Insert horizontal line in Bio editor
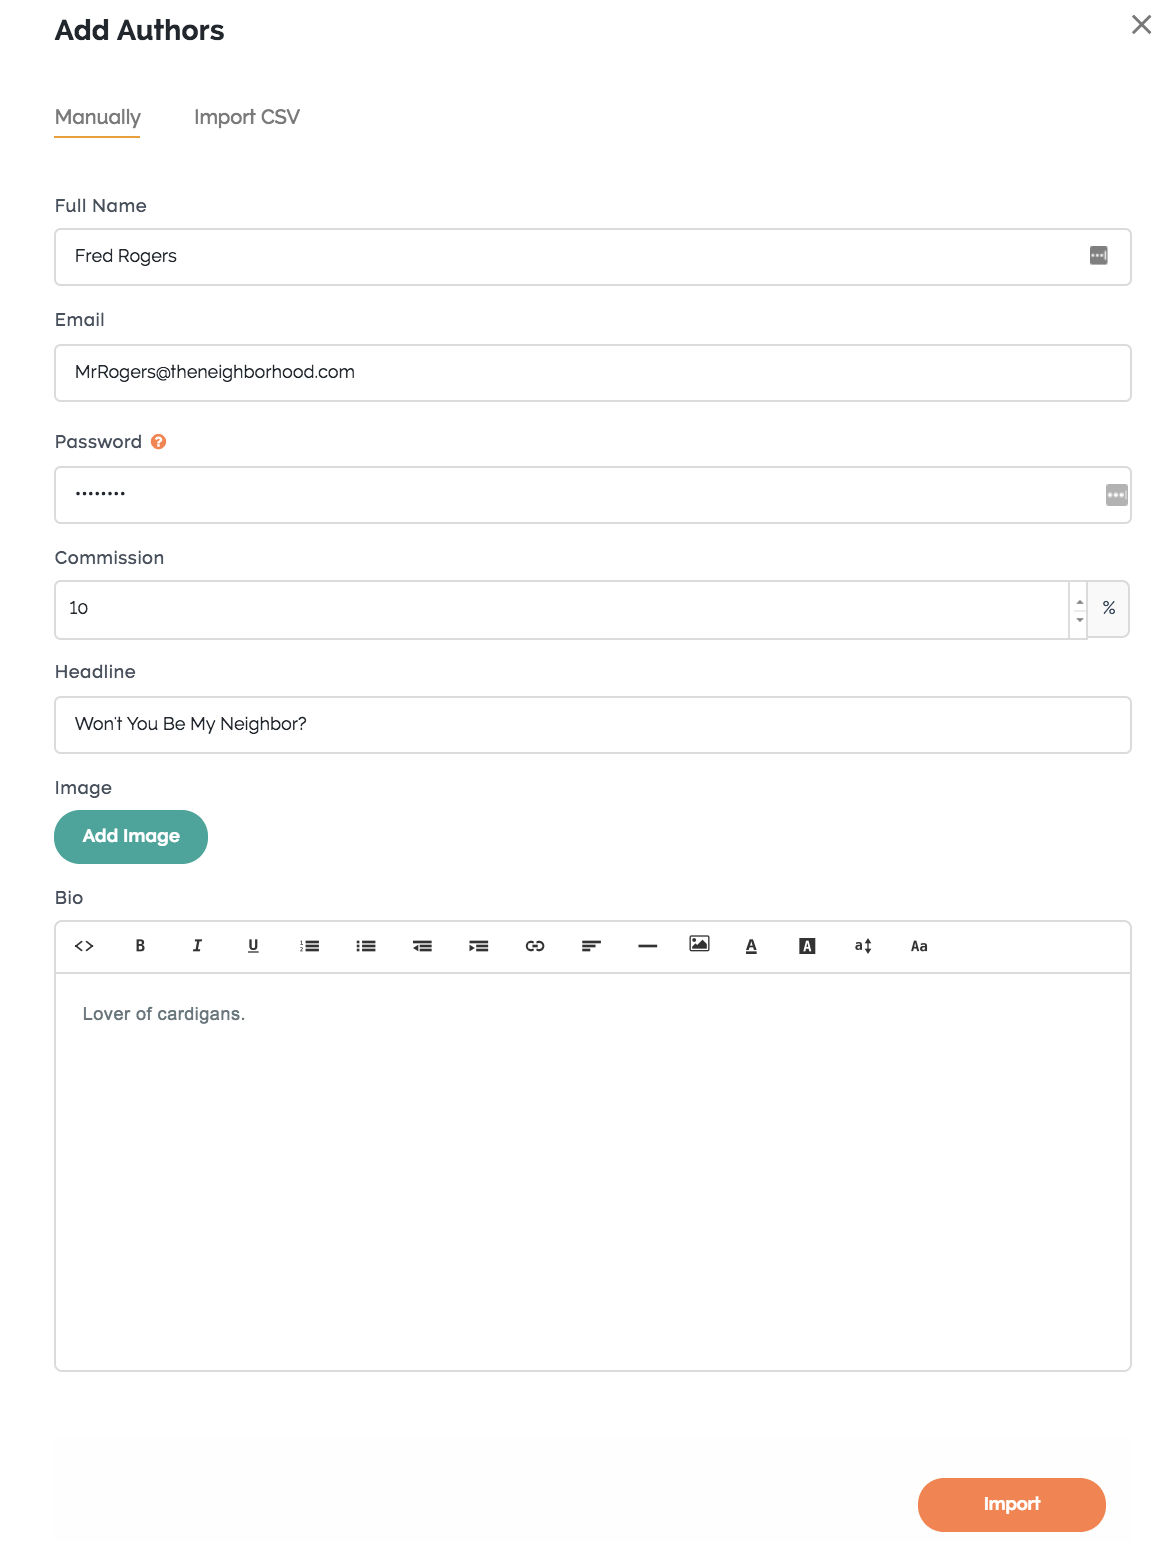This screenshot has width=1176, height=1542. (648, 946)
